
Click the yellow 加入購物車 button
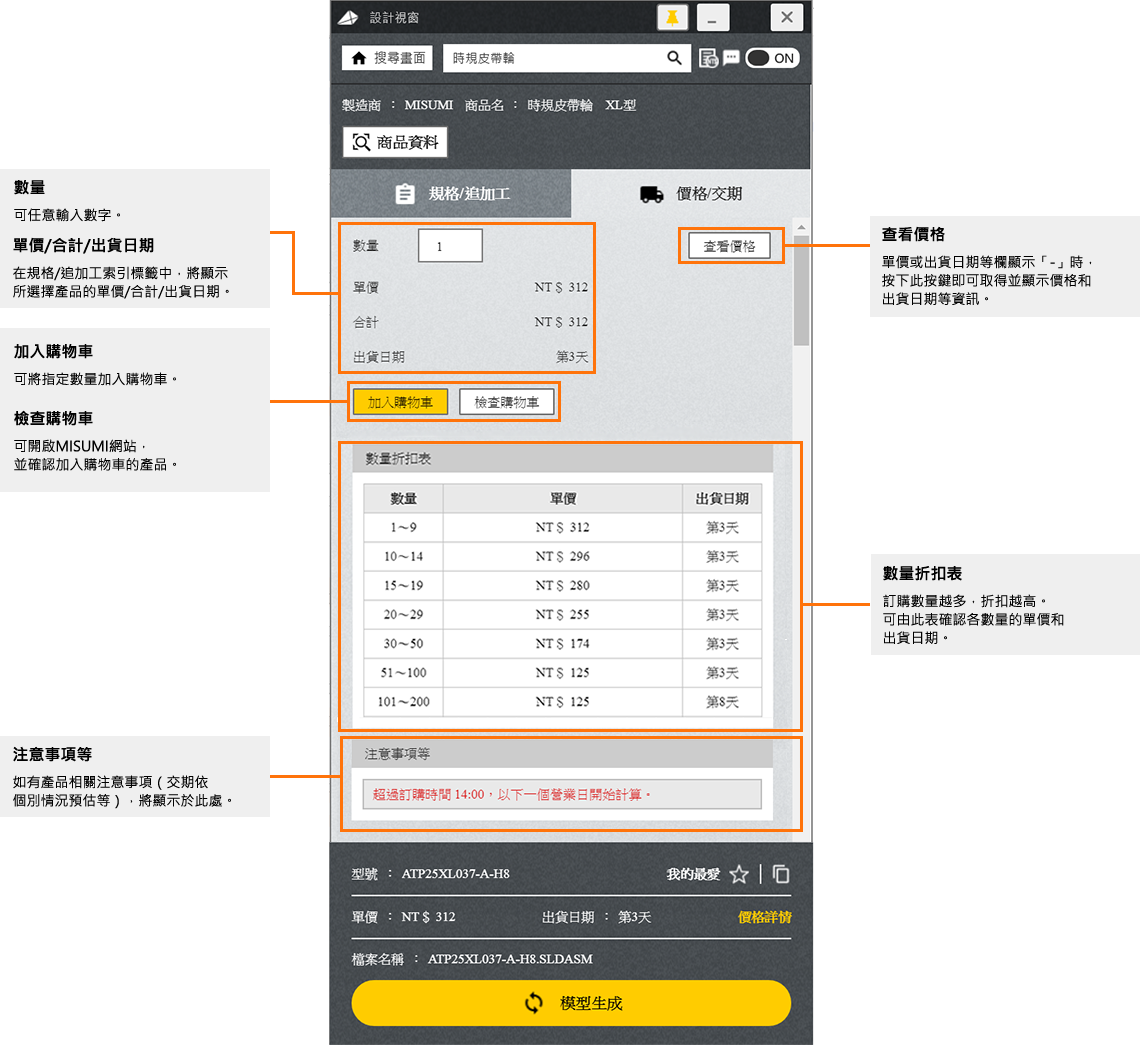coord(399,401)
